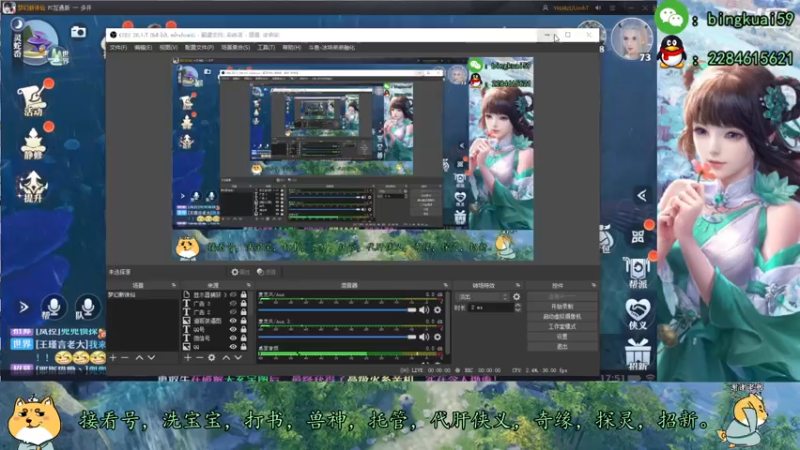Click the transition duration input field
The width and height of the screenshot is (800, 450).
pos(492,308)
